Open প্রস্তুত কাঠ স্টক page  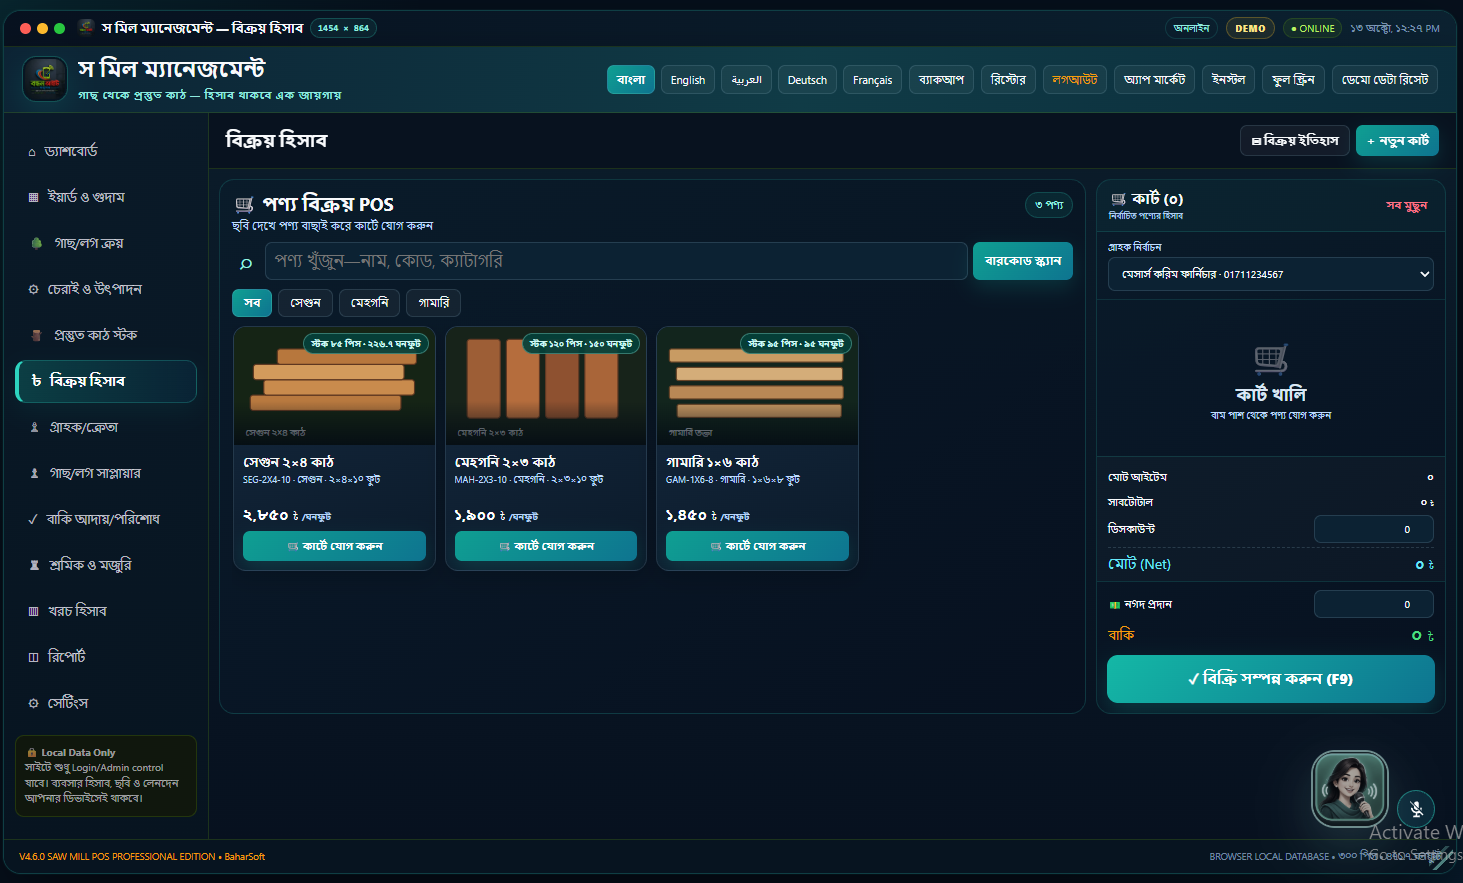click(x=106, y=335)
